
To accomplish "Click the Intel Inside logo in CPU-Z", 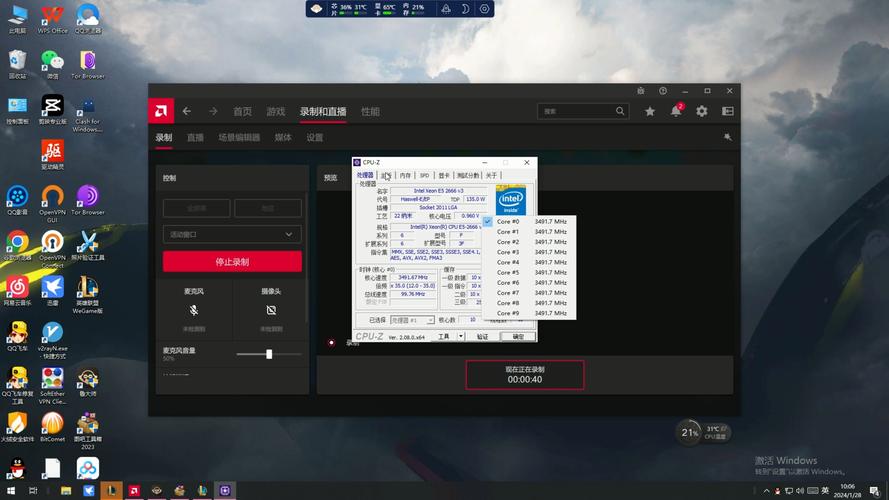I will (x=511, y=200).
